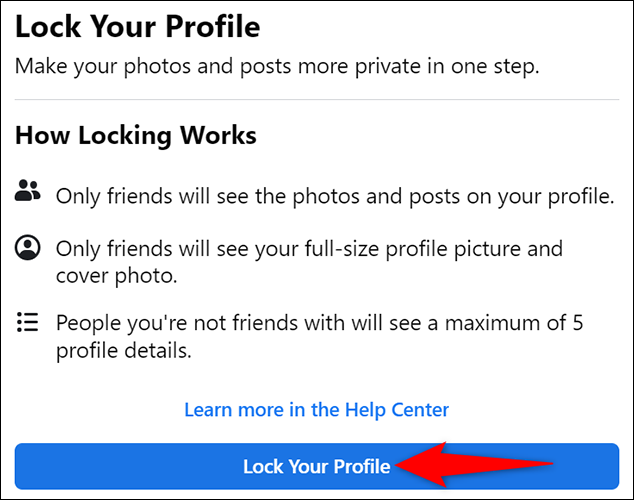Image resolution: width=634 pixels, height=500 pixels.
Task: Click the horizontal divider below the subtitle
Action: 317,99
